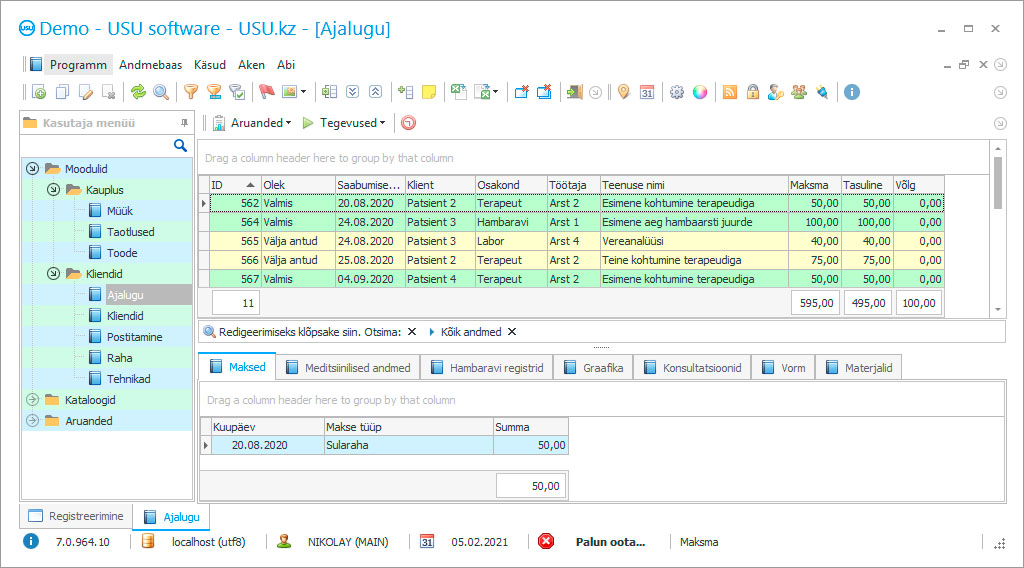Viewport: 1024px width, 568px height.
Task: Select Postitamine in the user menu tree
Action: pyautogui.click(x=134, y=337)
